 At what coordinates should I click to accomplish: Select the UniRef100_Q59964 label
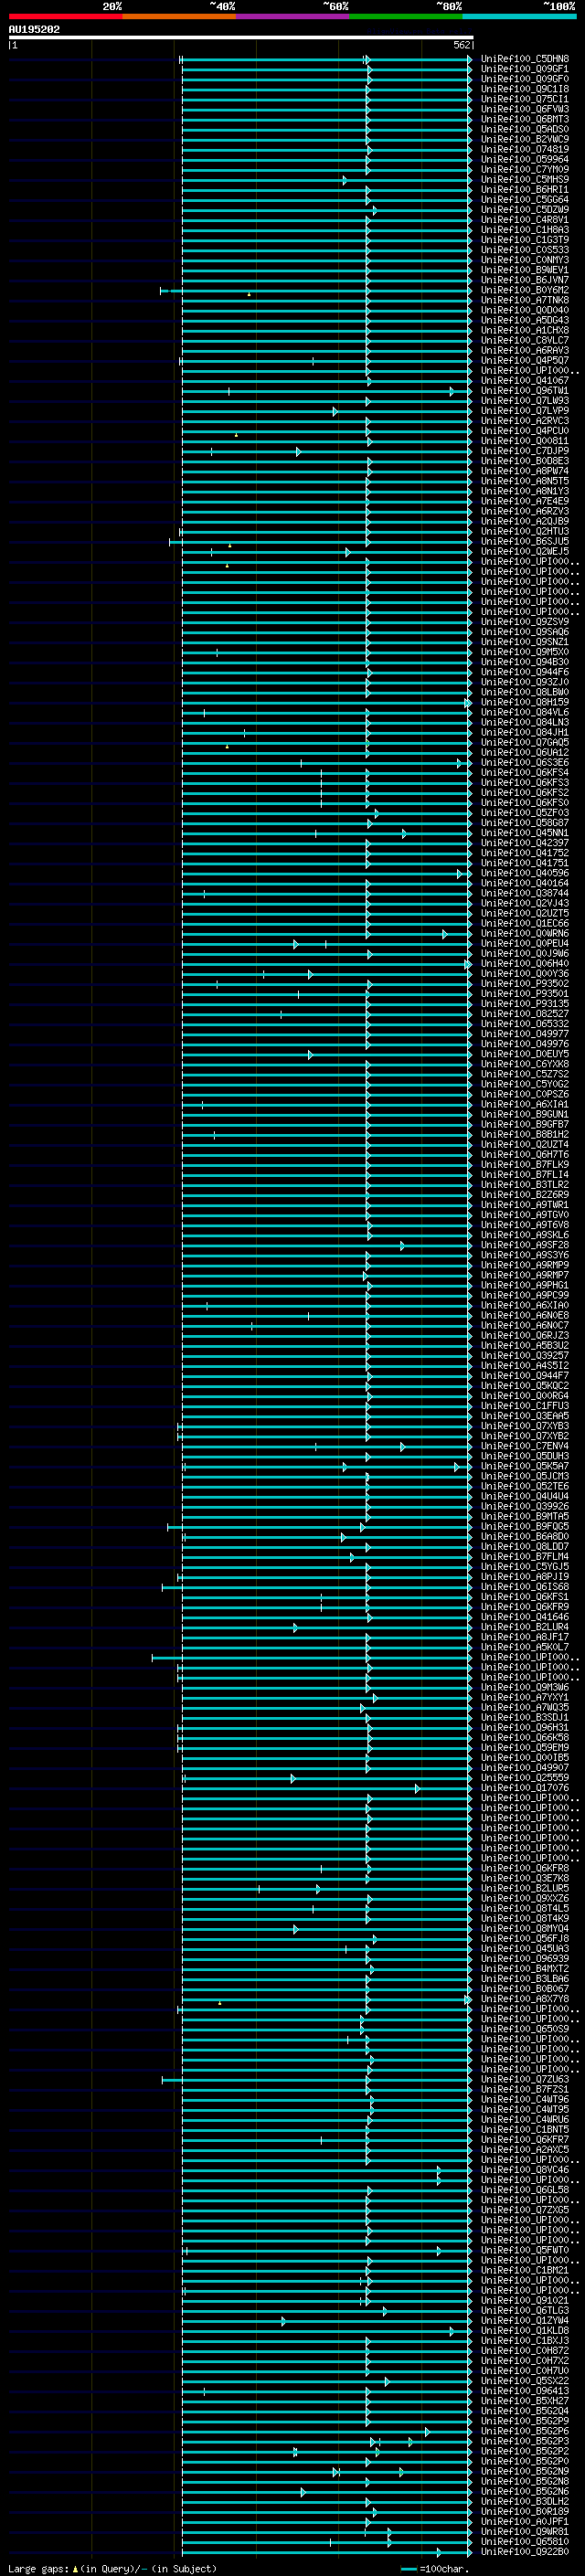click(x=525, y=159)
